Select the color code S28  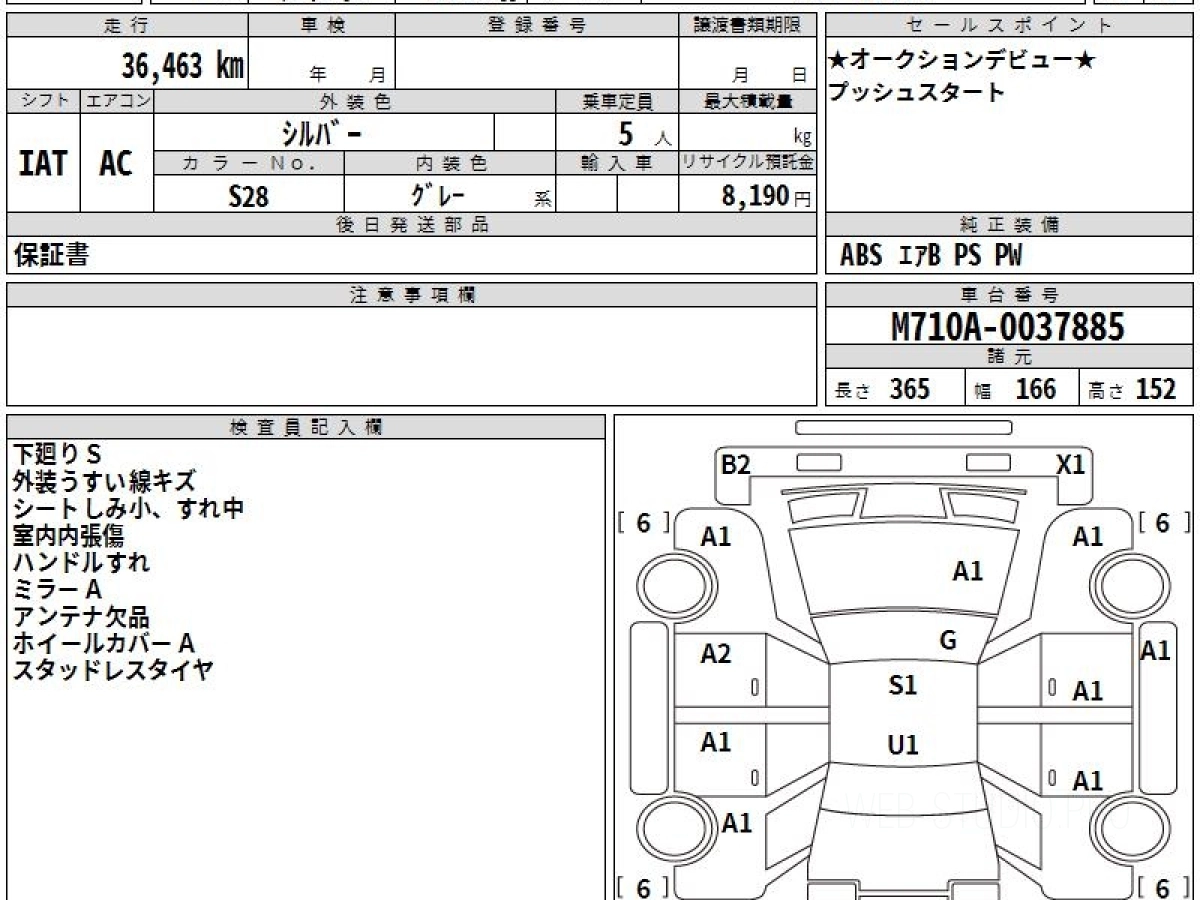pyautogui.click(x=249, y=196)
